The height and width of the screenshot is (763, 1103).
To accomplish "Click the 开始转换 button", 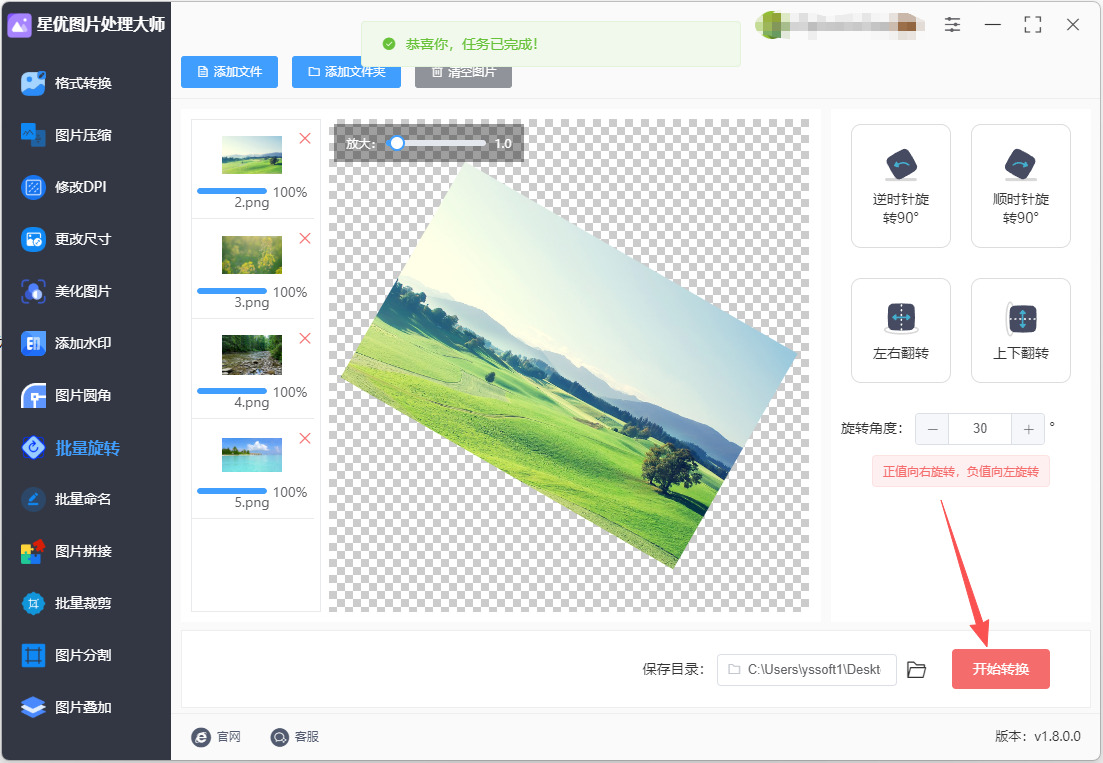I will tap(1000, 669).
